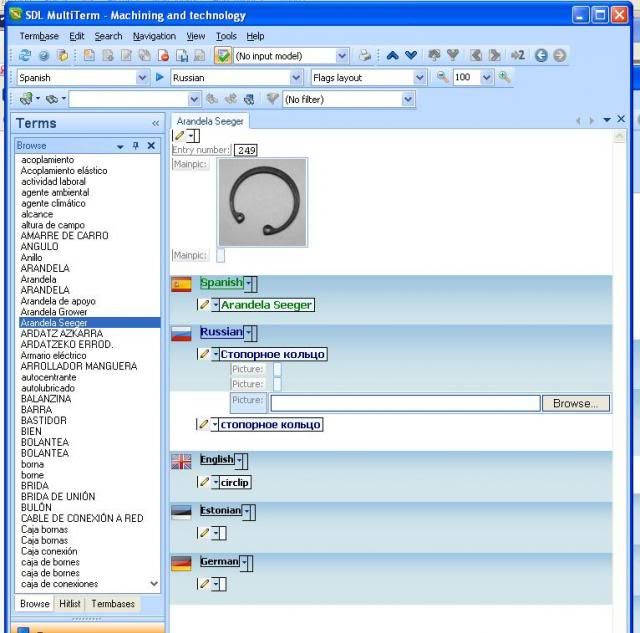Click the first Picture field box
This screenshot has height=633, width=640.
(277, 369)
